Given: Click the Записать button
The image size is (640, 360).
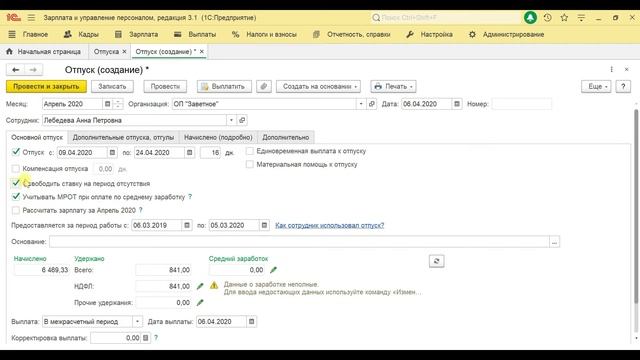Looking at the screenshot, I should [112, 87].
